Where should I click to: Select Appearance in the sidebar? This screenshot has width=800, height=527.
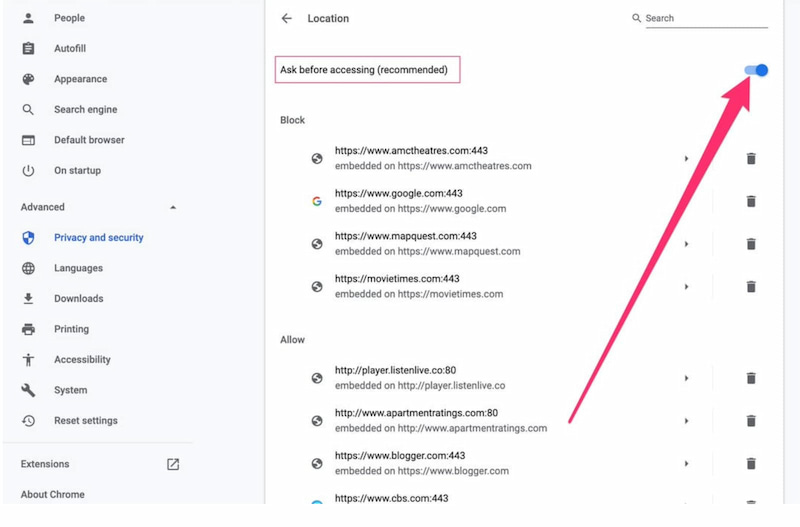pyautogui.click(x=80, y=79)
